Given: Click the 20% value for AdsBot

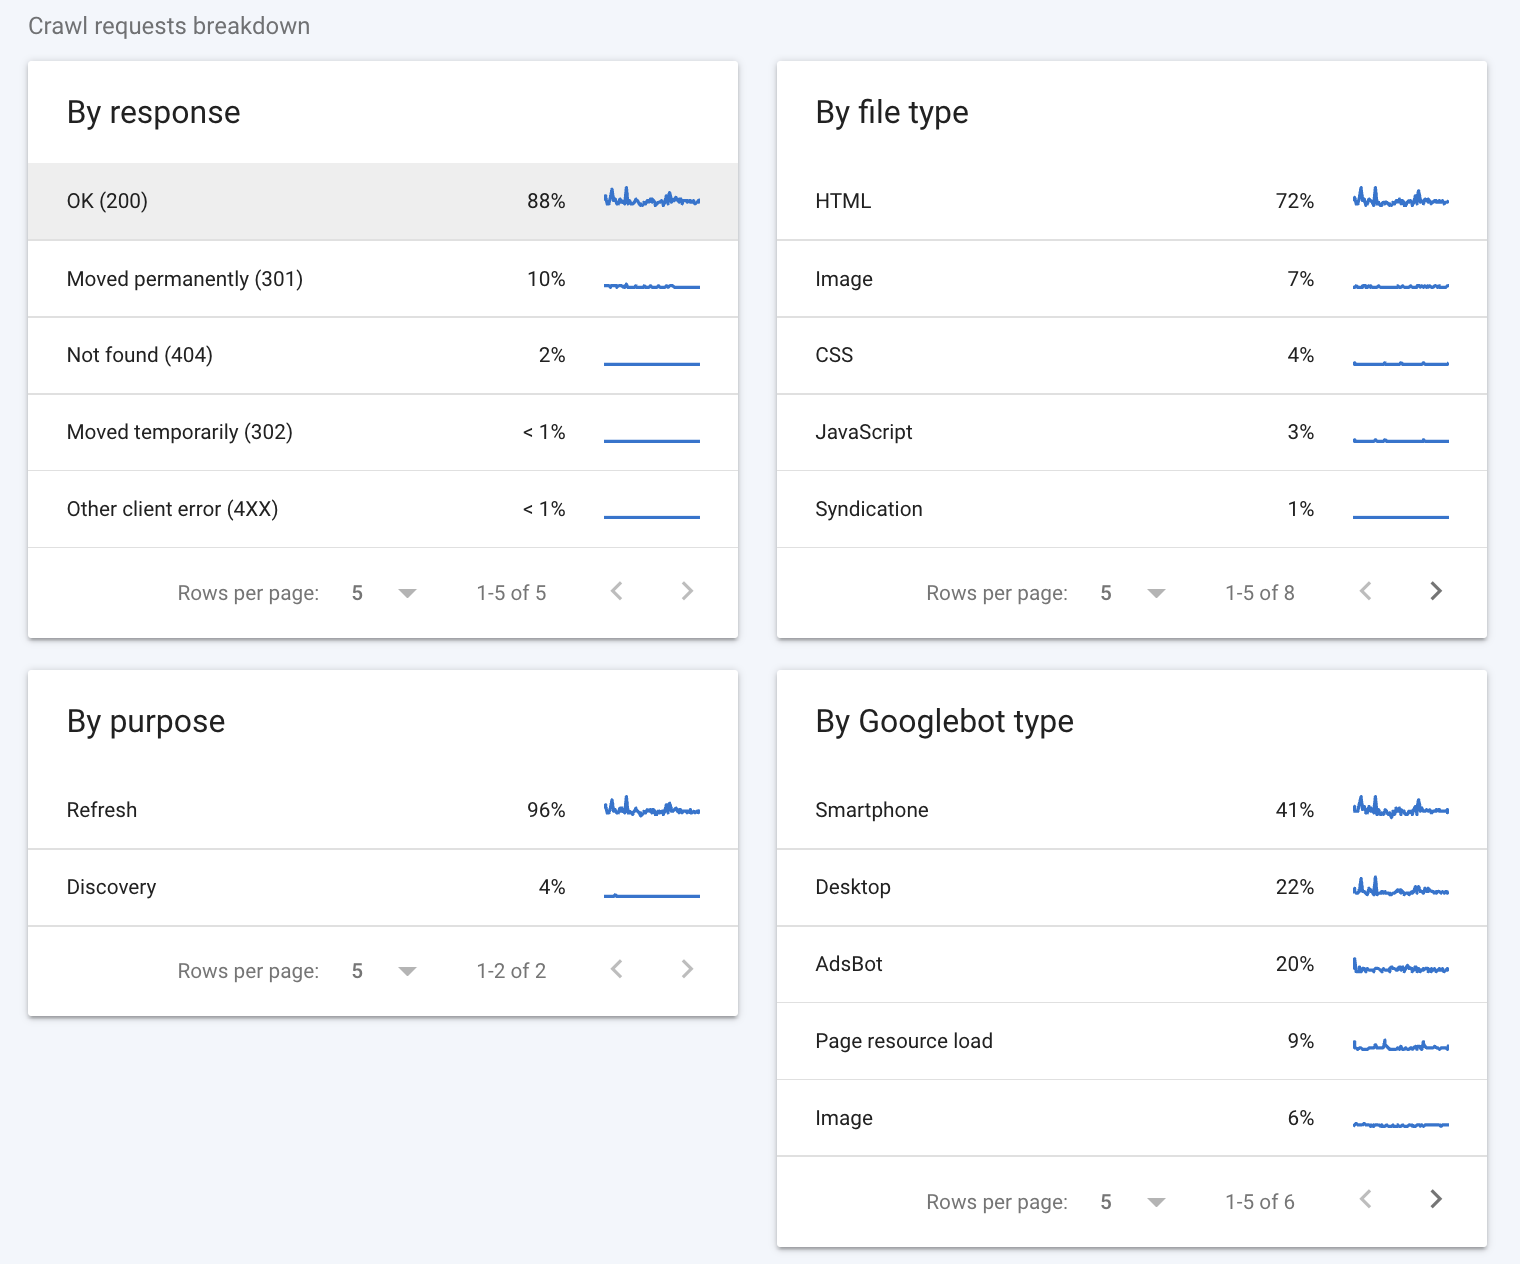Looking at the screenshot, I should pos(1295,964).
